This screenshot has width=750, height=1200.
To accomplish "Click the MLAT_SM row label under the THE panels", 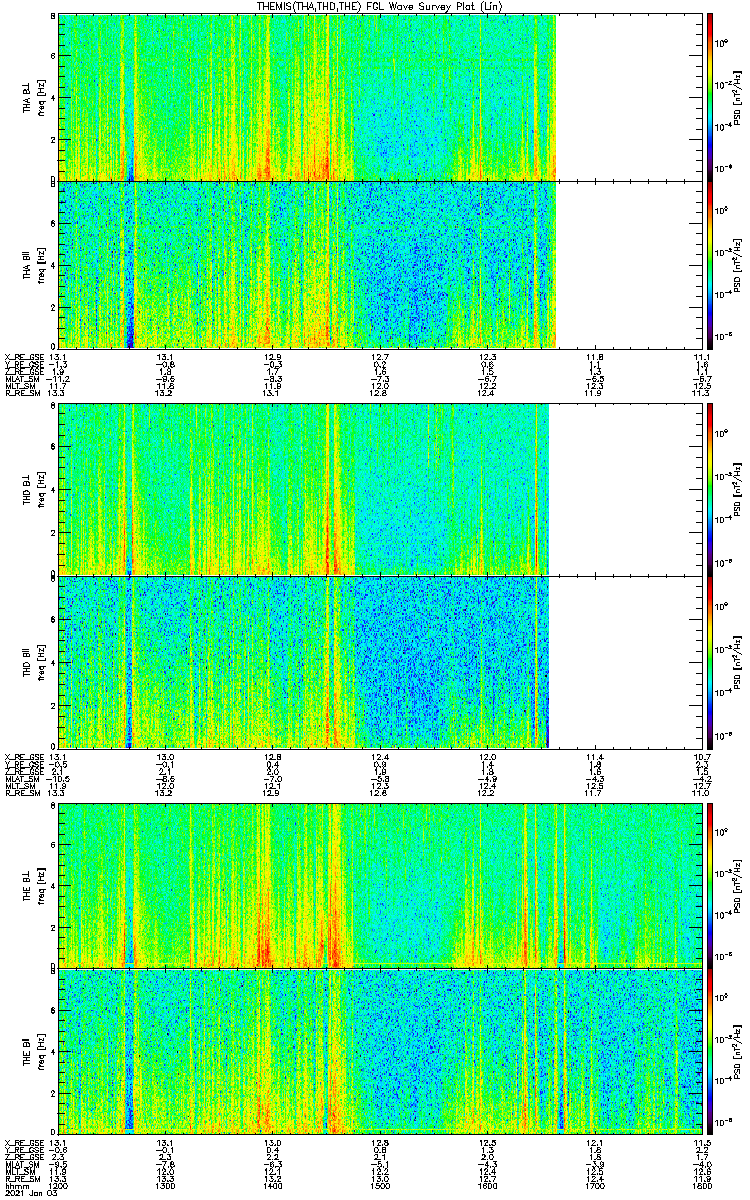I will pos(21,1165).
